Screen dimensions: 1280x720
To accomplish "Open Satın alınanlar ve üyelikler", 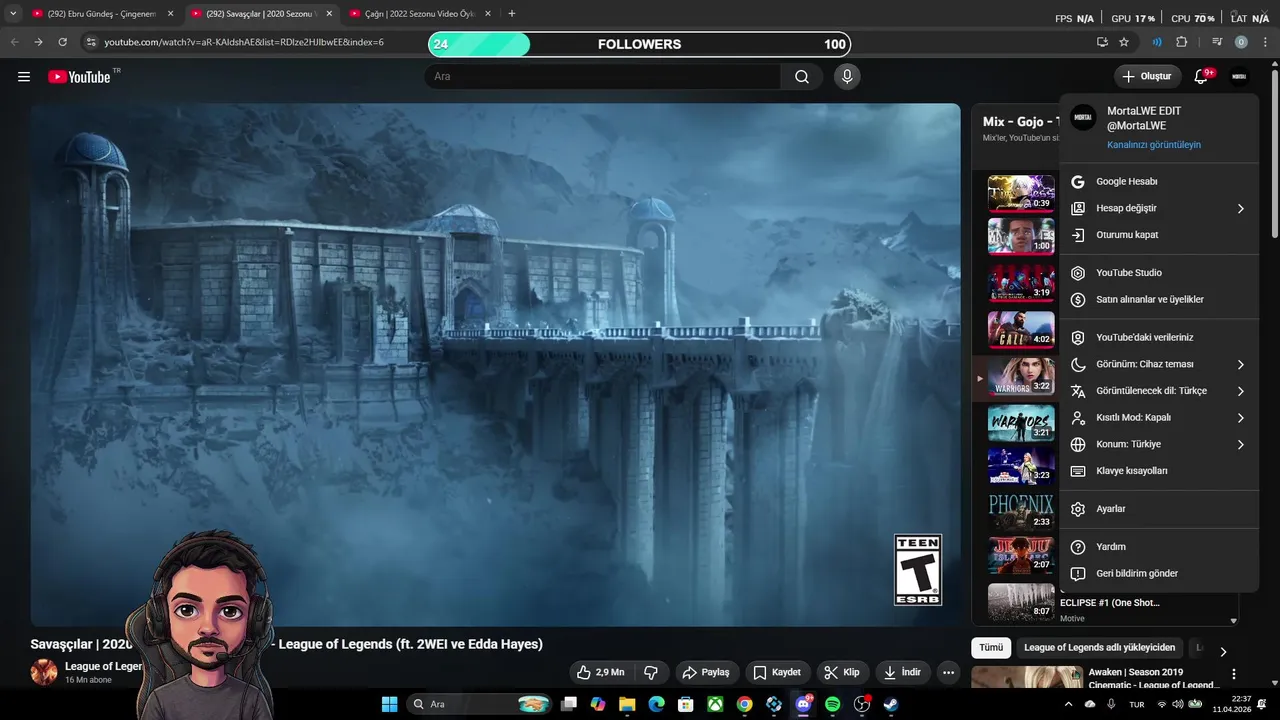I will coord(1159,299).
